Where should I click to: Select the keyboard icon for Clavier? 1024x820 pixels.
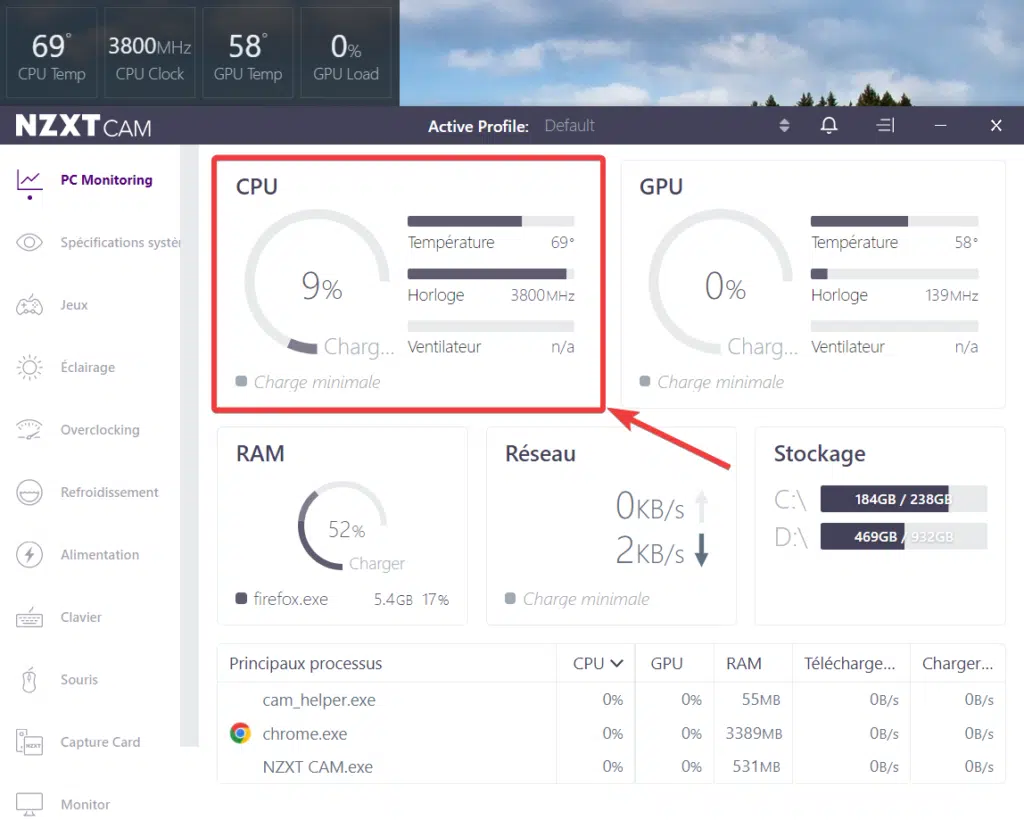[x=29, y=618]
